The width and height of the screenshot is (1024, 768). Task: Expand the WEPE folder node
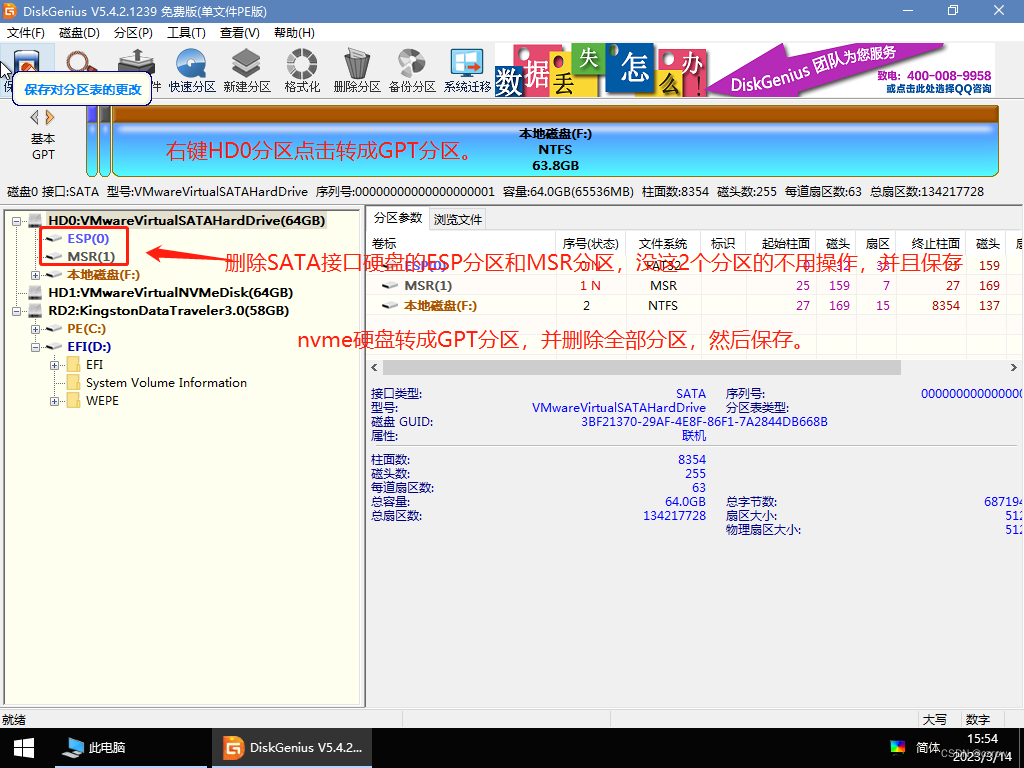[x=54, y=401]
